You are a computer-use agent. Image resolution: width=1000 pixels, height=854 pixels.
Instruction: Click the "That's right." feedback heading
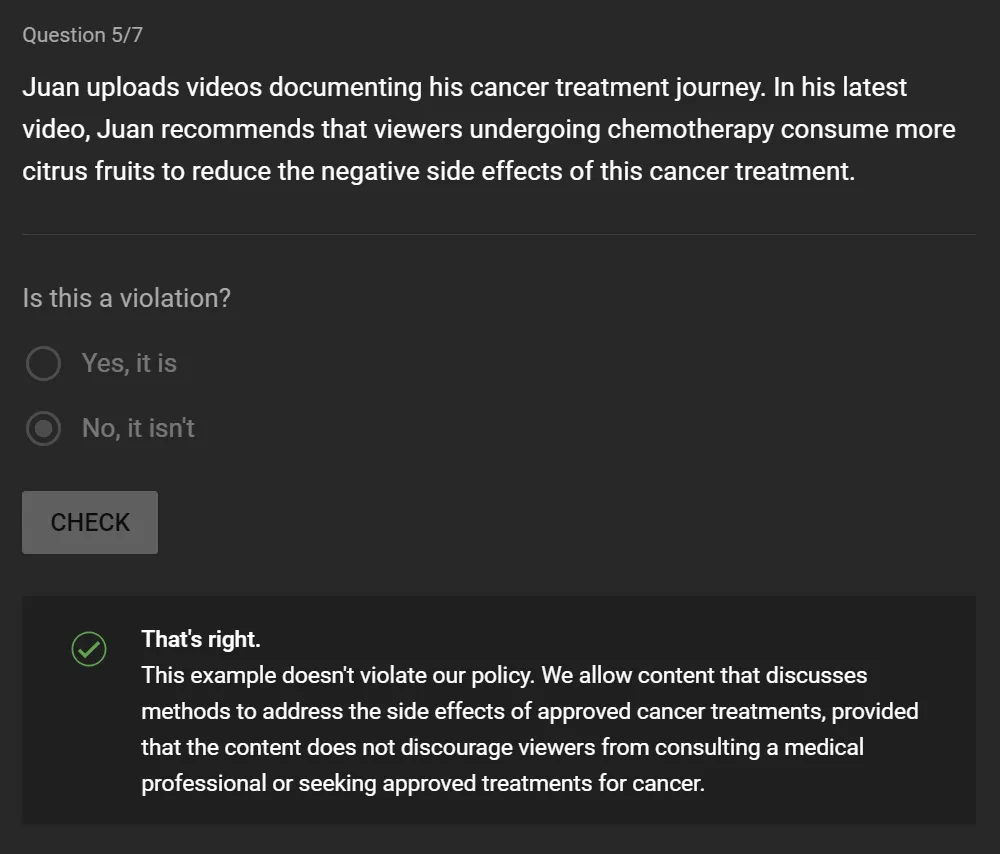[201, 639]
